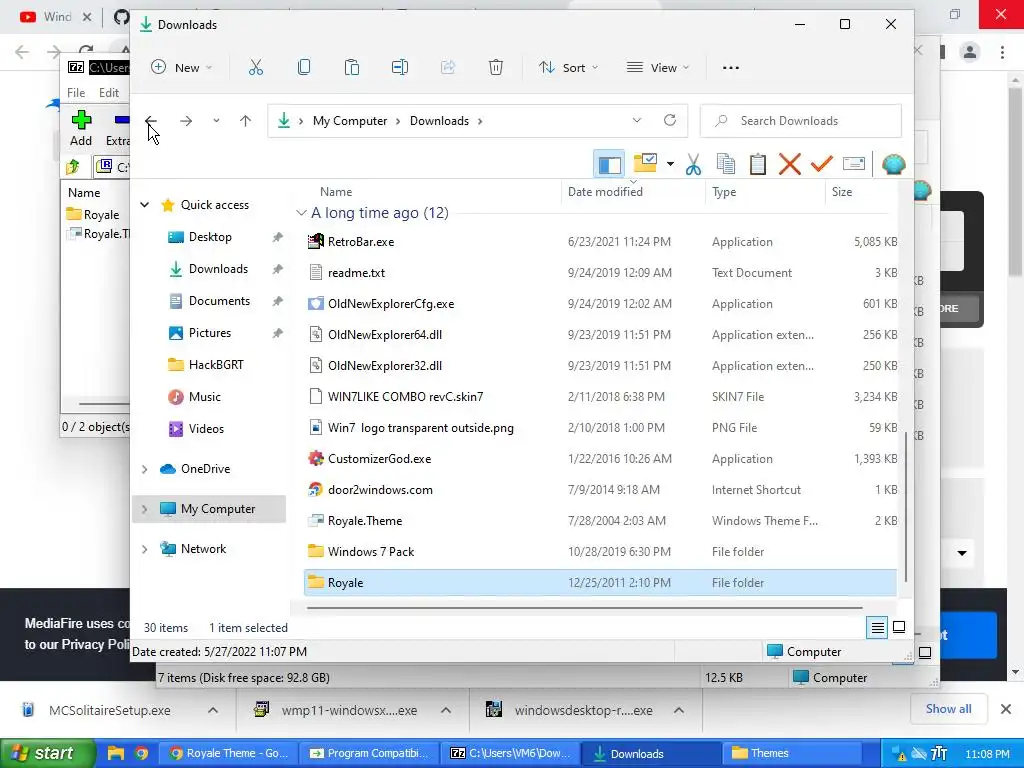Click the Rename icon in command bar
The width and height of the screenshot is (1024, 768).
400,67
